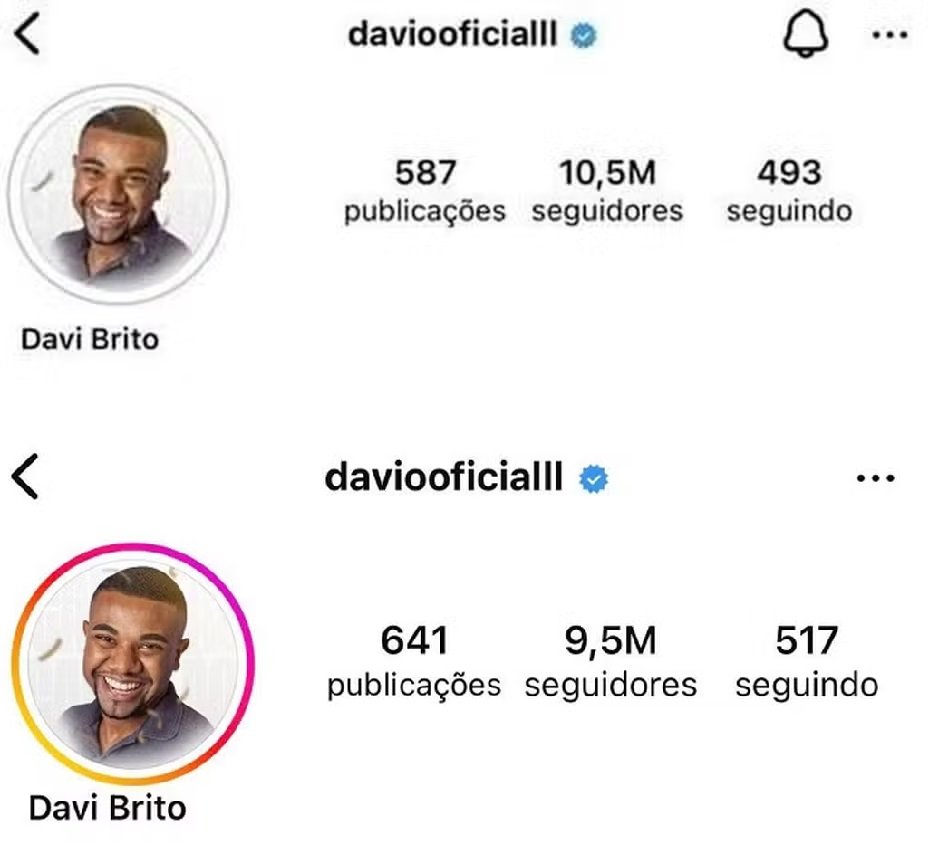Open the 641 publicações count

pyautogui.click(x=414, y=661)
